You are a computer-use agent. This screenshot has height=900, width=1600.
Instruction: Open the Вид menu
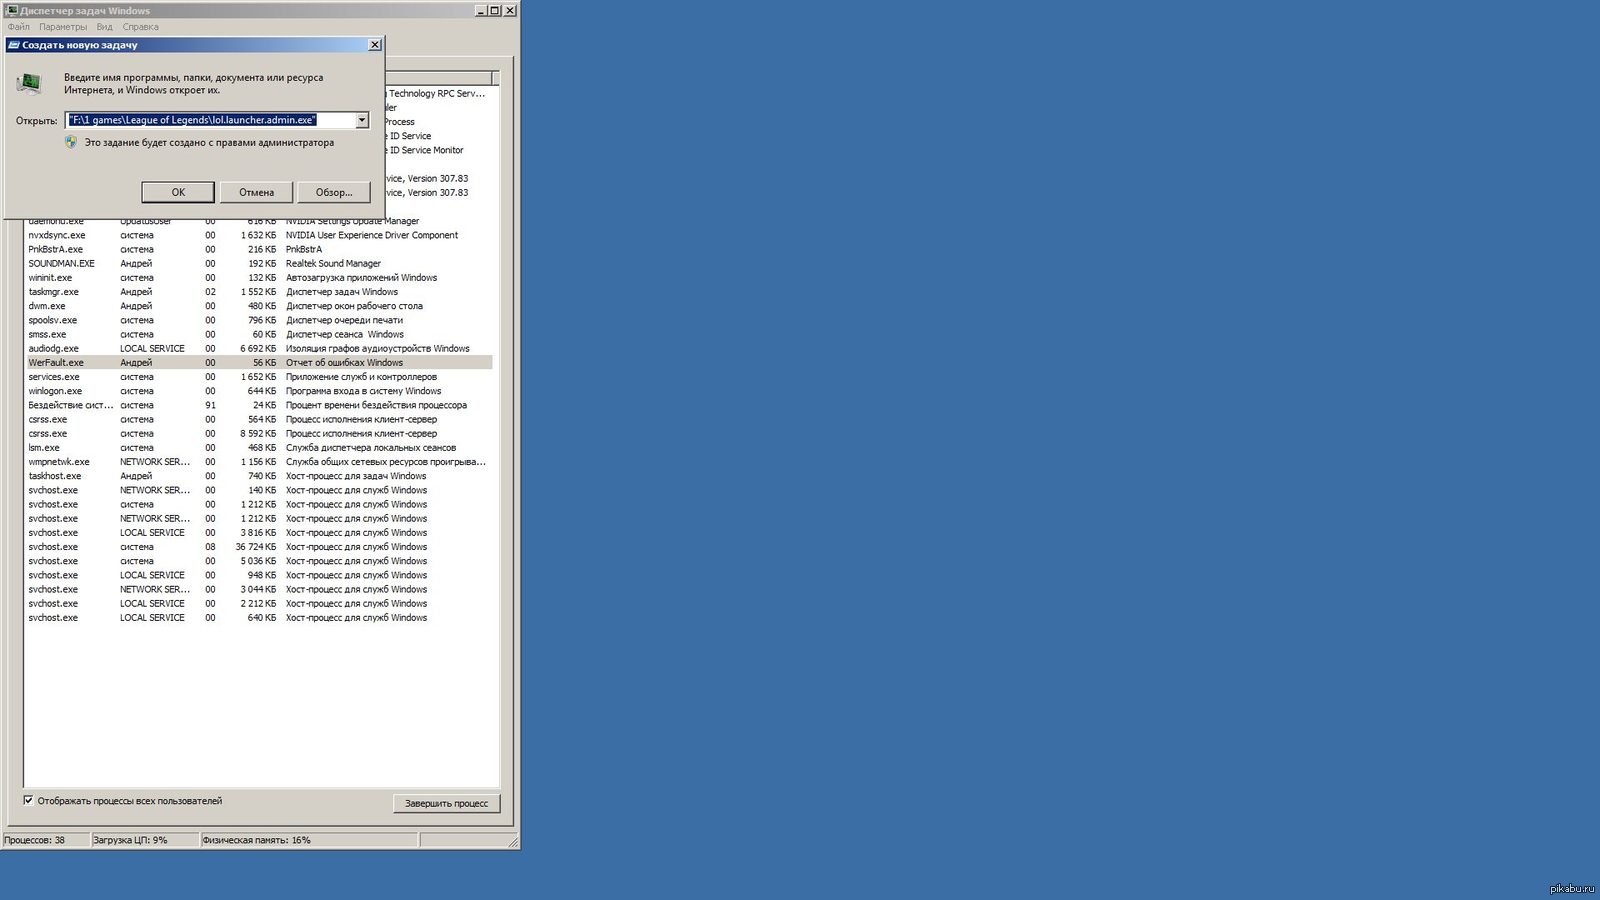pyautogui.click(x=104, y=27)
